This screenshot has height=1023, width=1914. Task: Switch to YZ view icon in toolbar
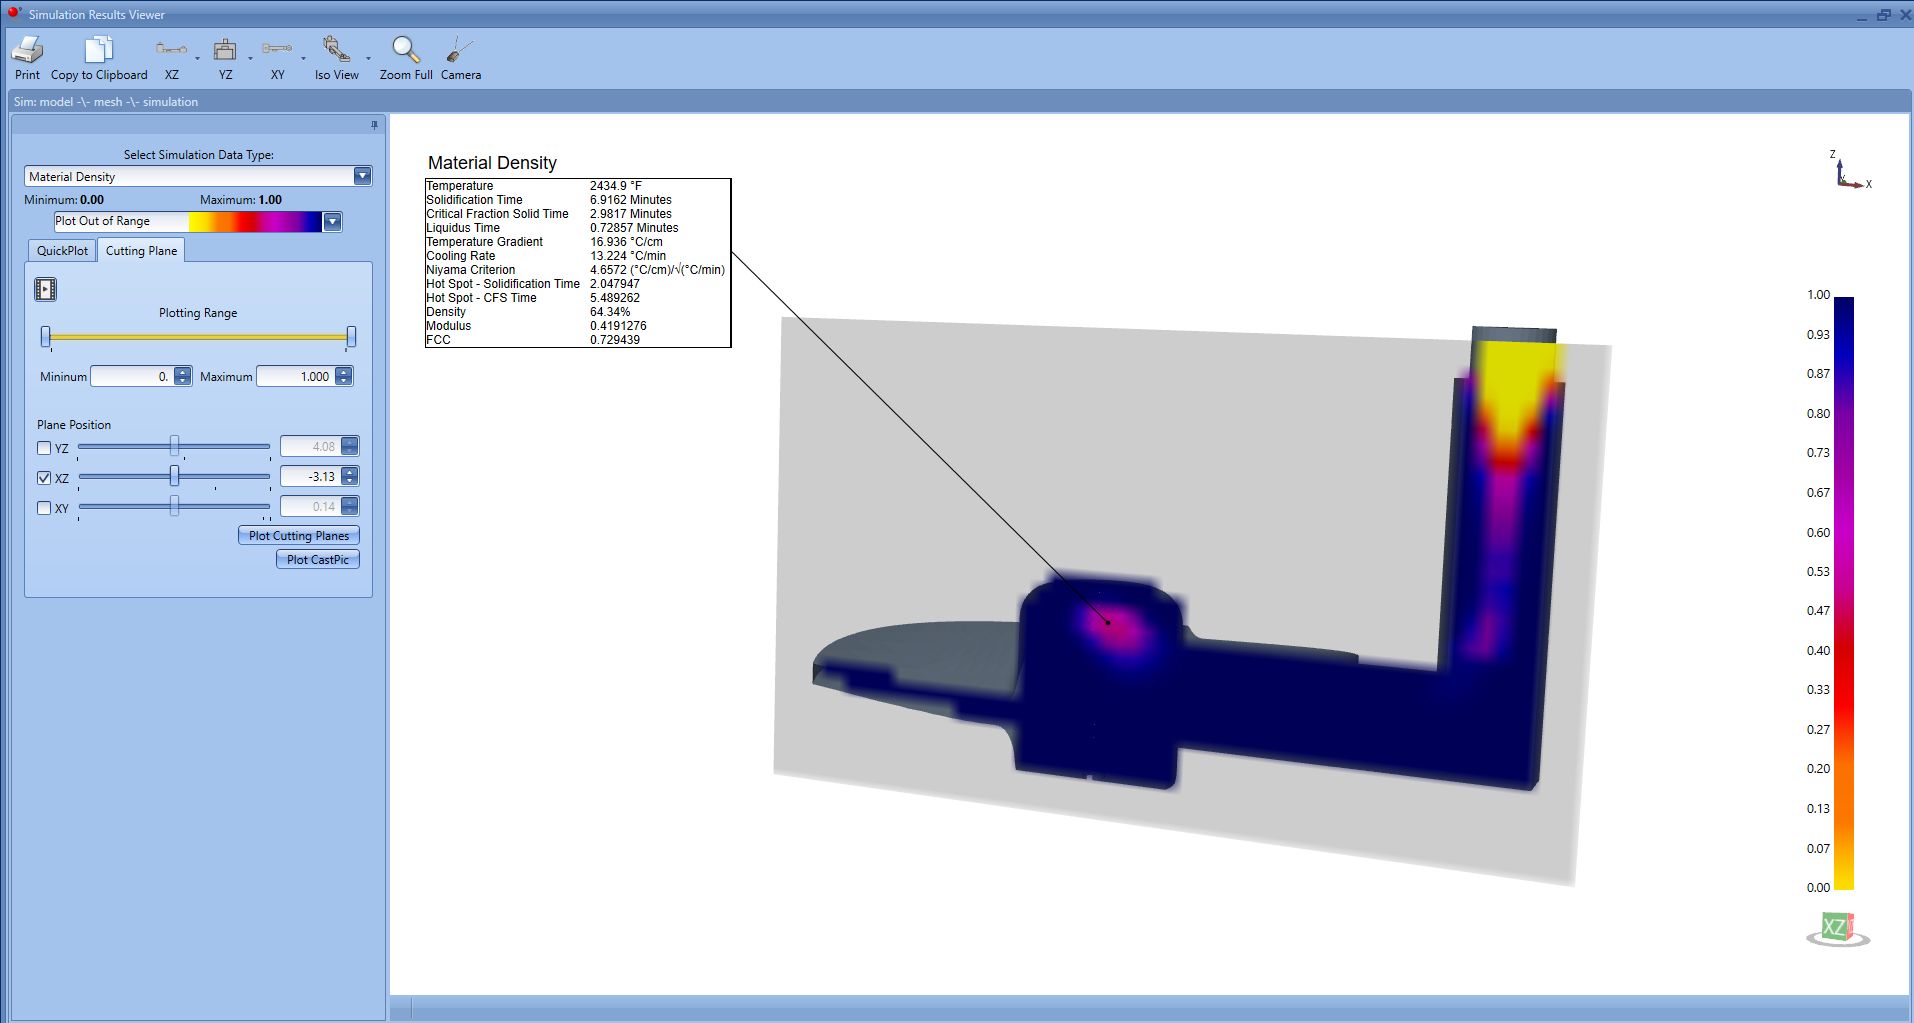point(225,49)
